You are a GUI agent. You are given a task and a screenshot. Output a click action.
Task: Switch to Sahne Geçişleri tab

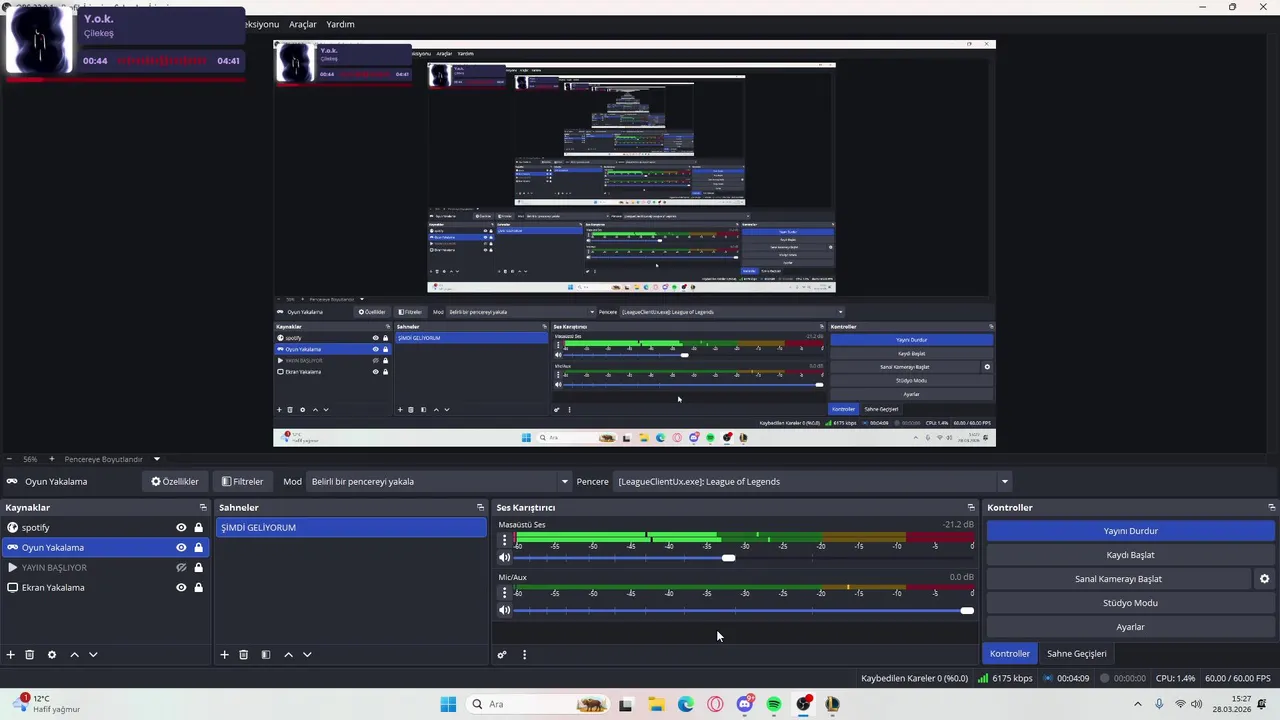point(1077,654)
